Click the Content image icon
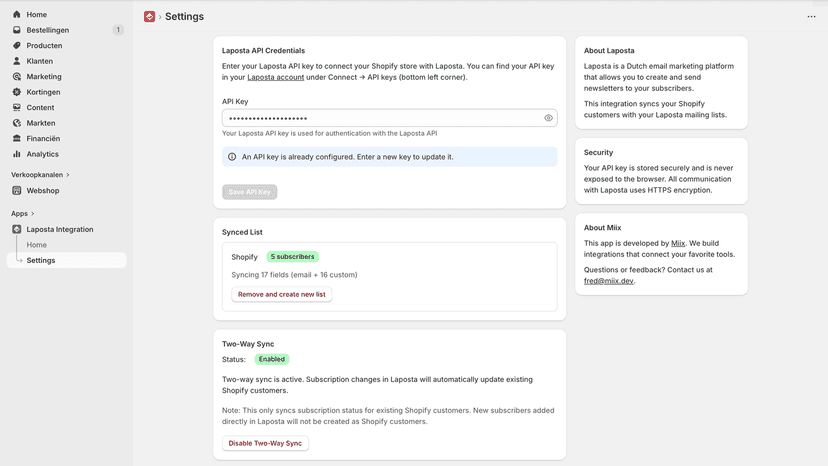 coord(16,107)
